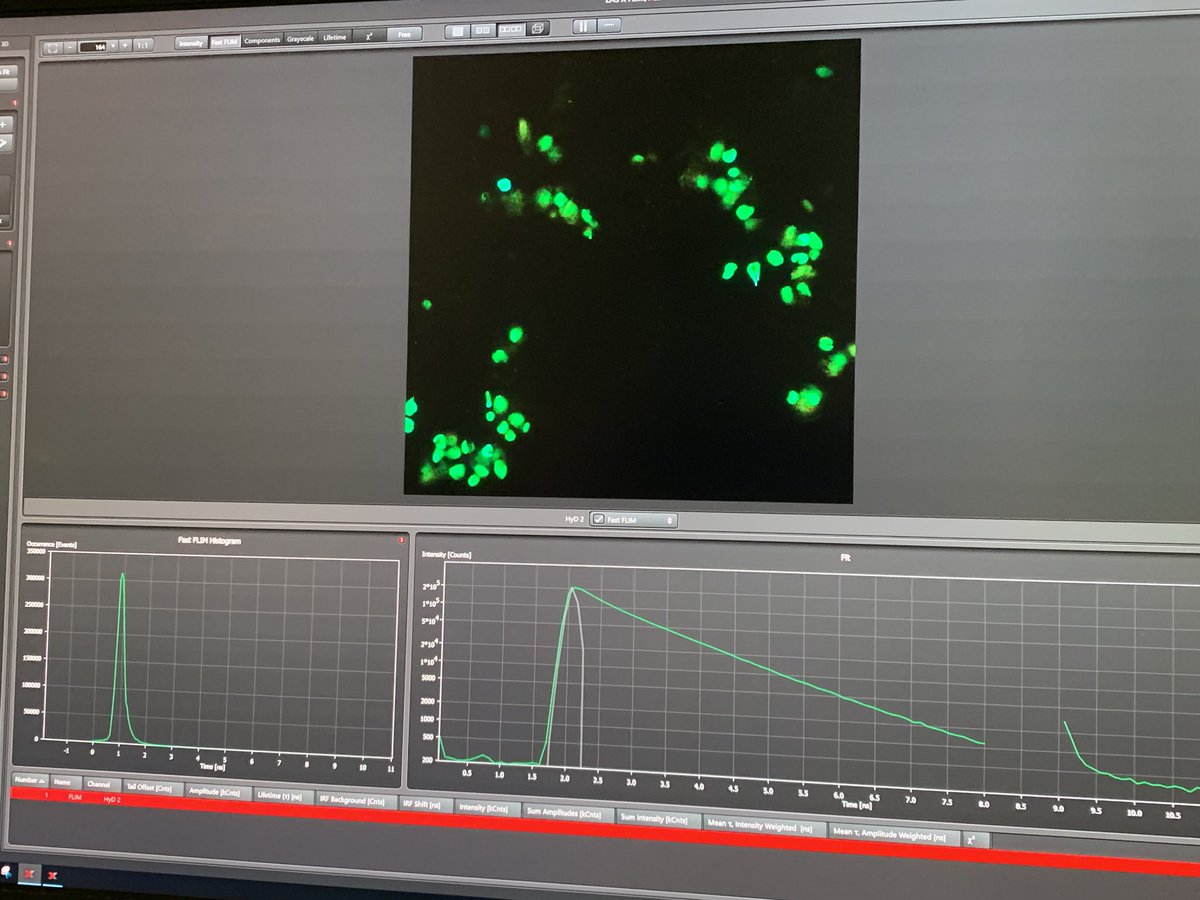This screenshot has width=1200, height=900.
Task: Decrease zoom with the minus button
Action: (x=70, y=46)
